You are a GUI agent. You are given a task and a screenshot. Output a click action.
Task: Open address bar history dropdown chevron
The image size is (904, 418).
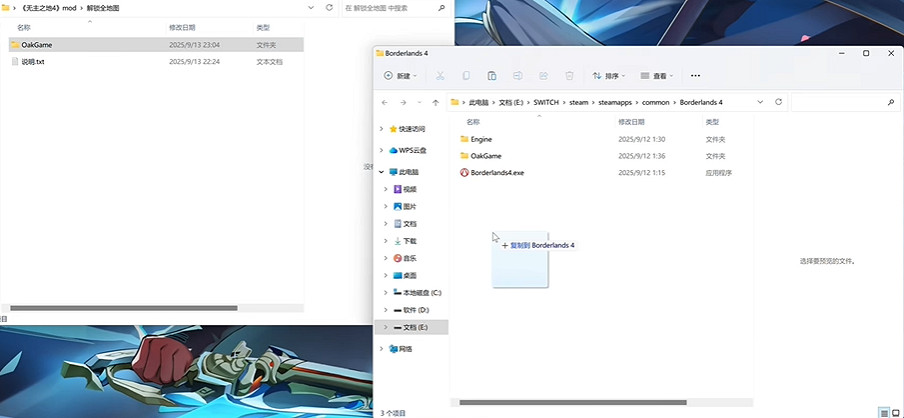coord(760,102)
